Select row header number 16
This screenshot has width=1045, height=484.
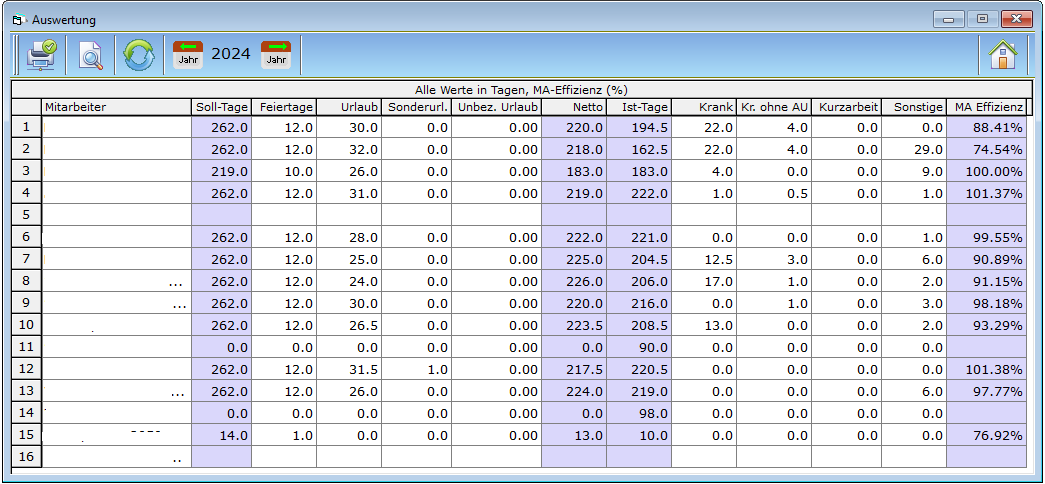click(27, 457)
